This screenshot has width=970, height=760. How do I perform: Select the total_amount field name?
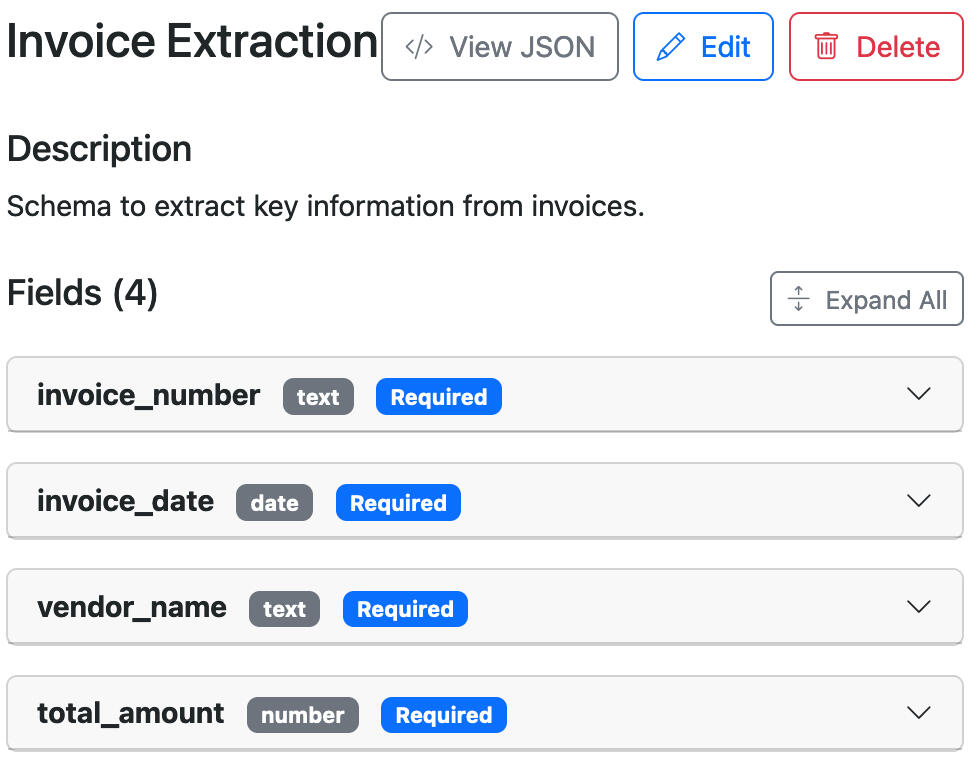click(131, 713)
